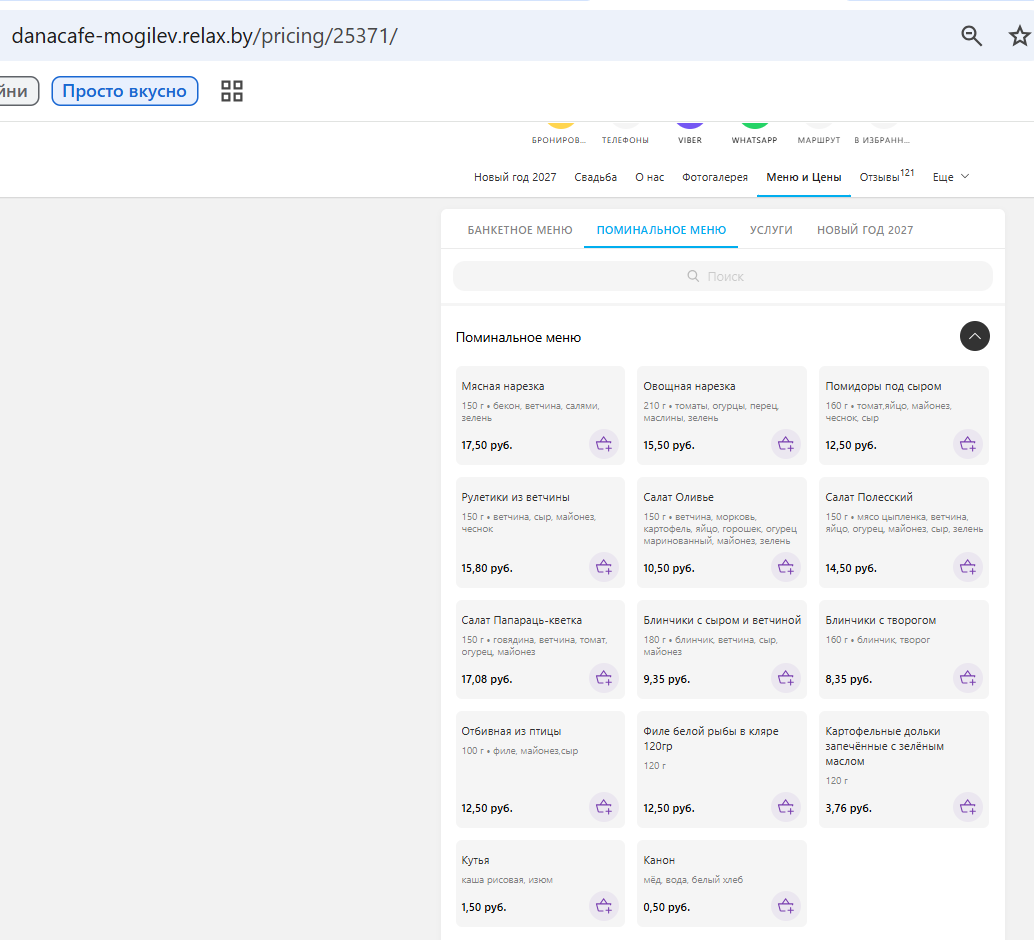Open the Новый год 2027 menu tab
This screenshot has height=940, width=1034.
click(865, 230)
